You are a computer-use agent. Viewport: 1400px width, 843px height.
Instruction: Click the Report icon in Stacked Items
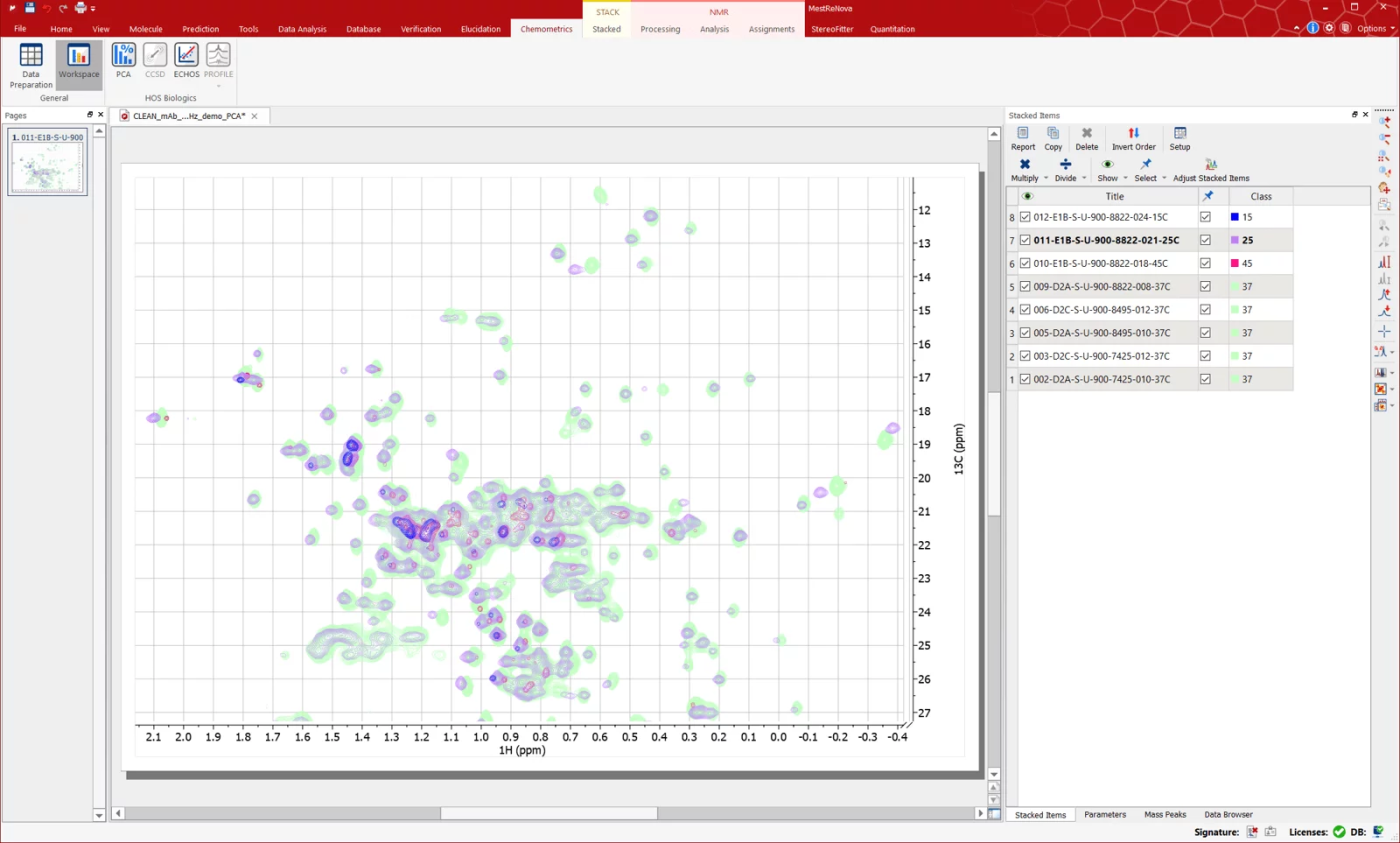point(1023,138)
